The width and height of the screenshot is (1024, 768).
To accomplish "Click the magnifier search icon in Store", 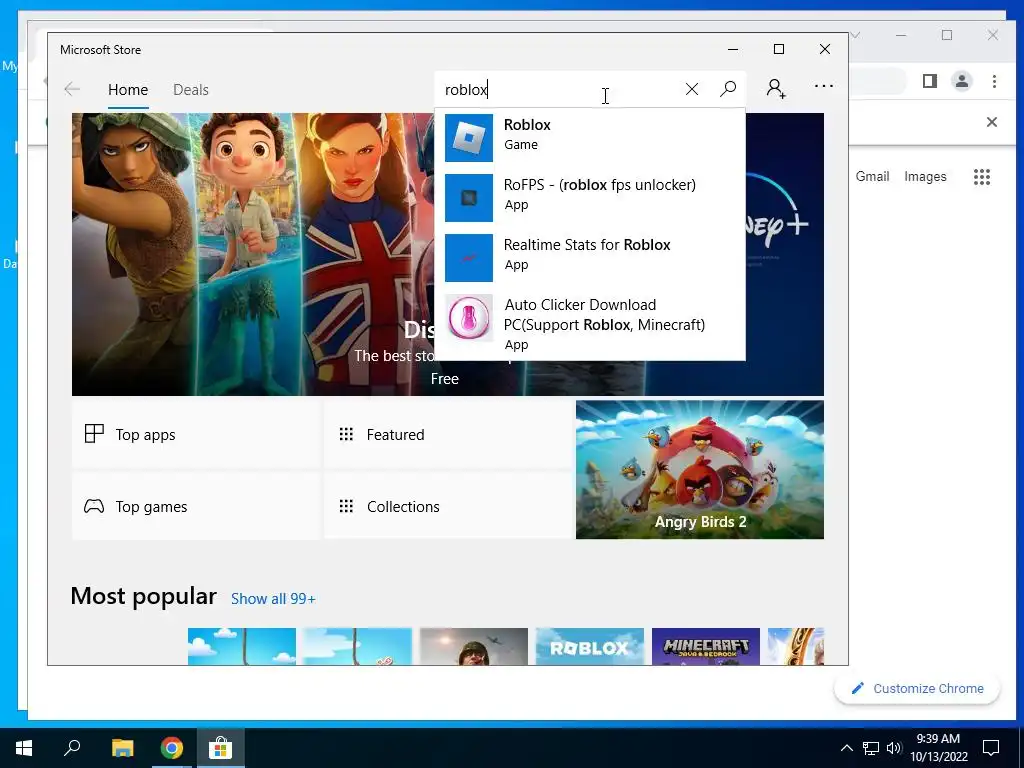I will (x=728, y=89).
